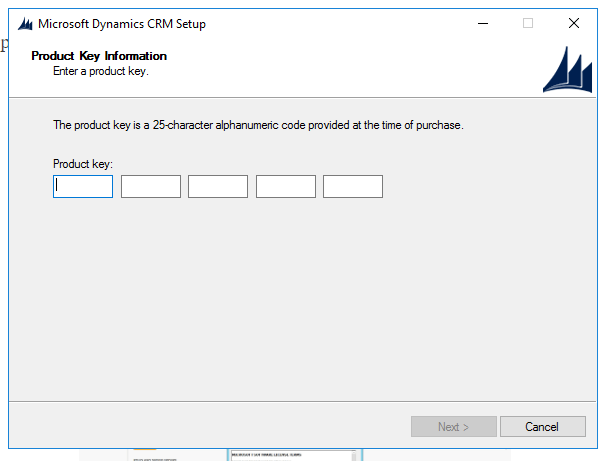Click the "Product Key Information" heading
609x461 pixels.
[99, 56]
